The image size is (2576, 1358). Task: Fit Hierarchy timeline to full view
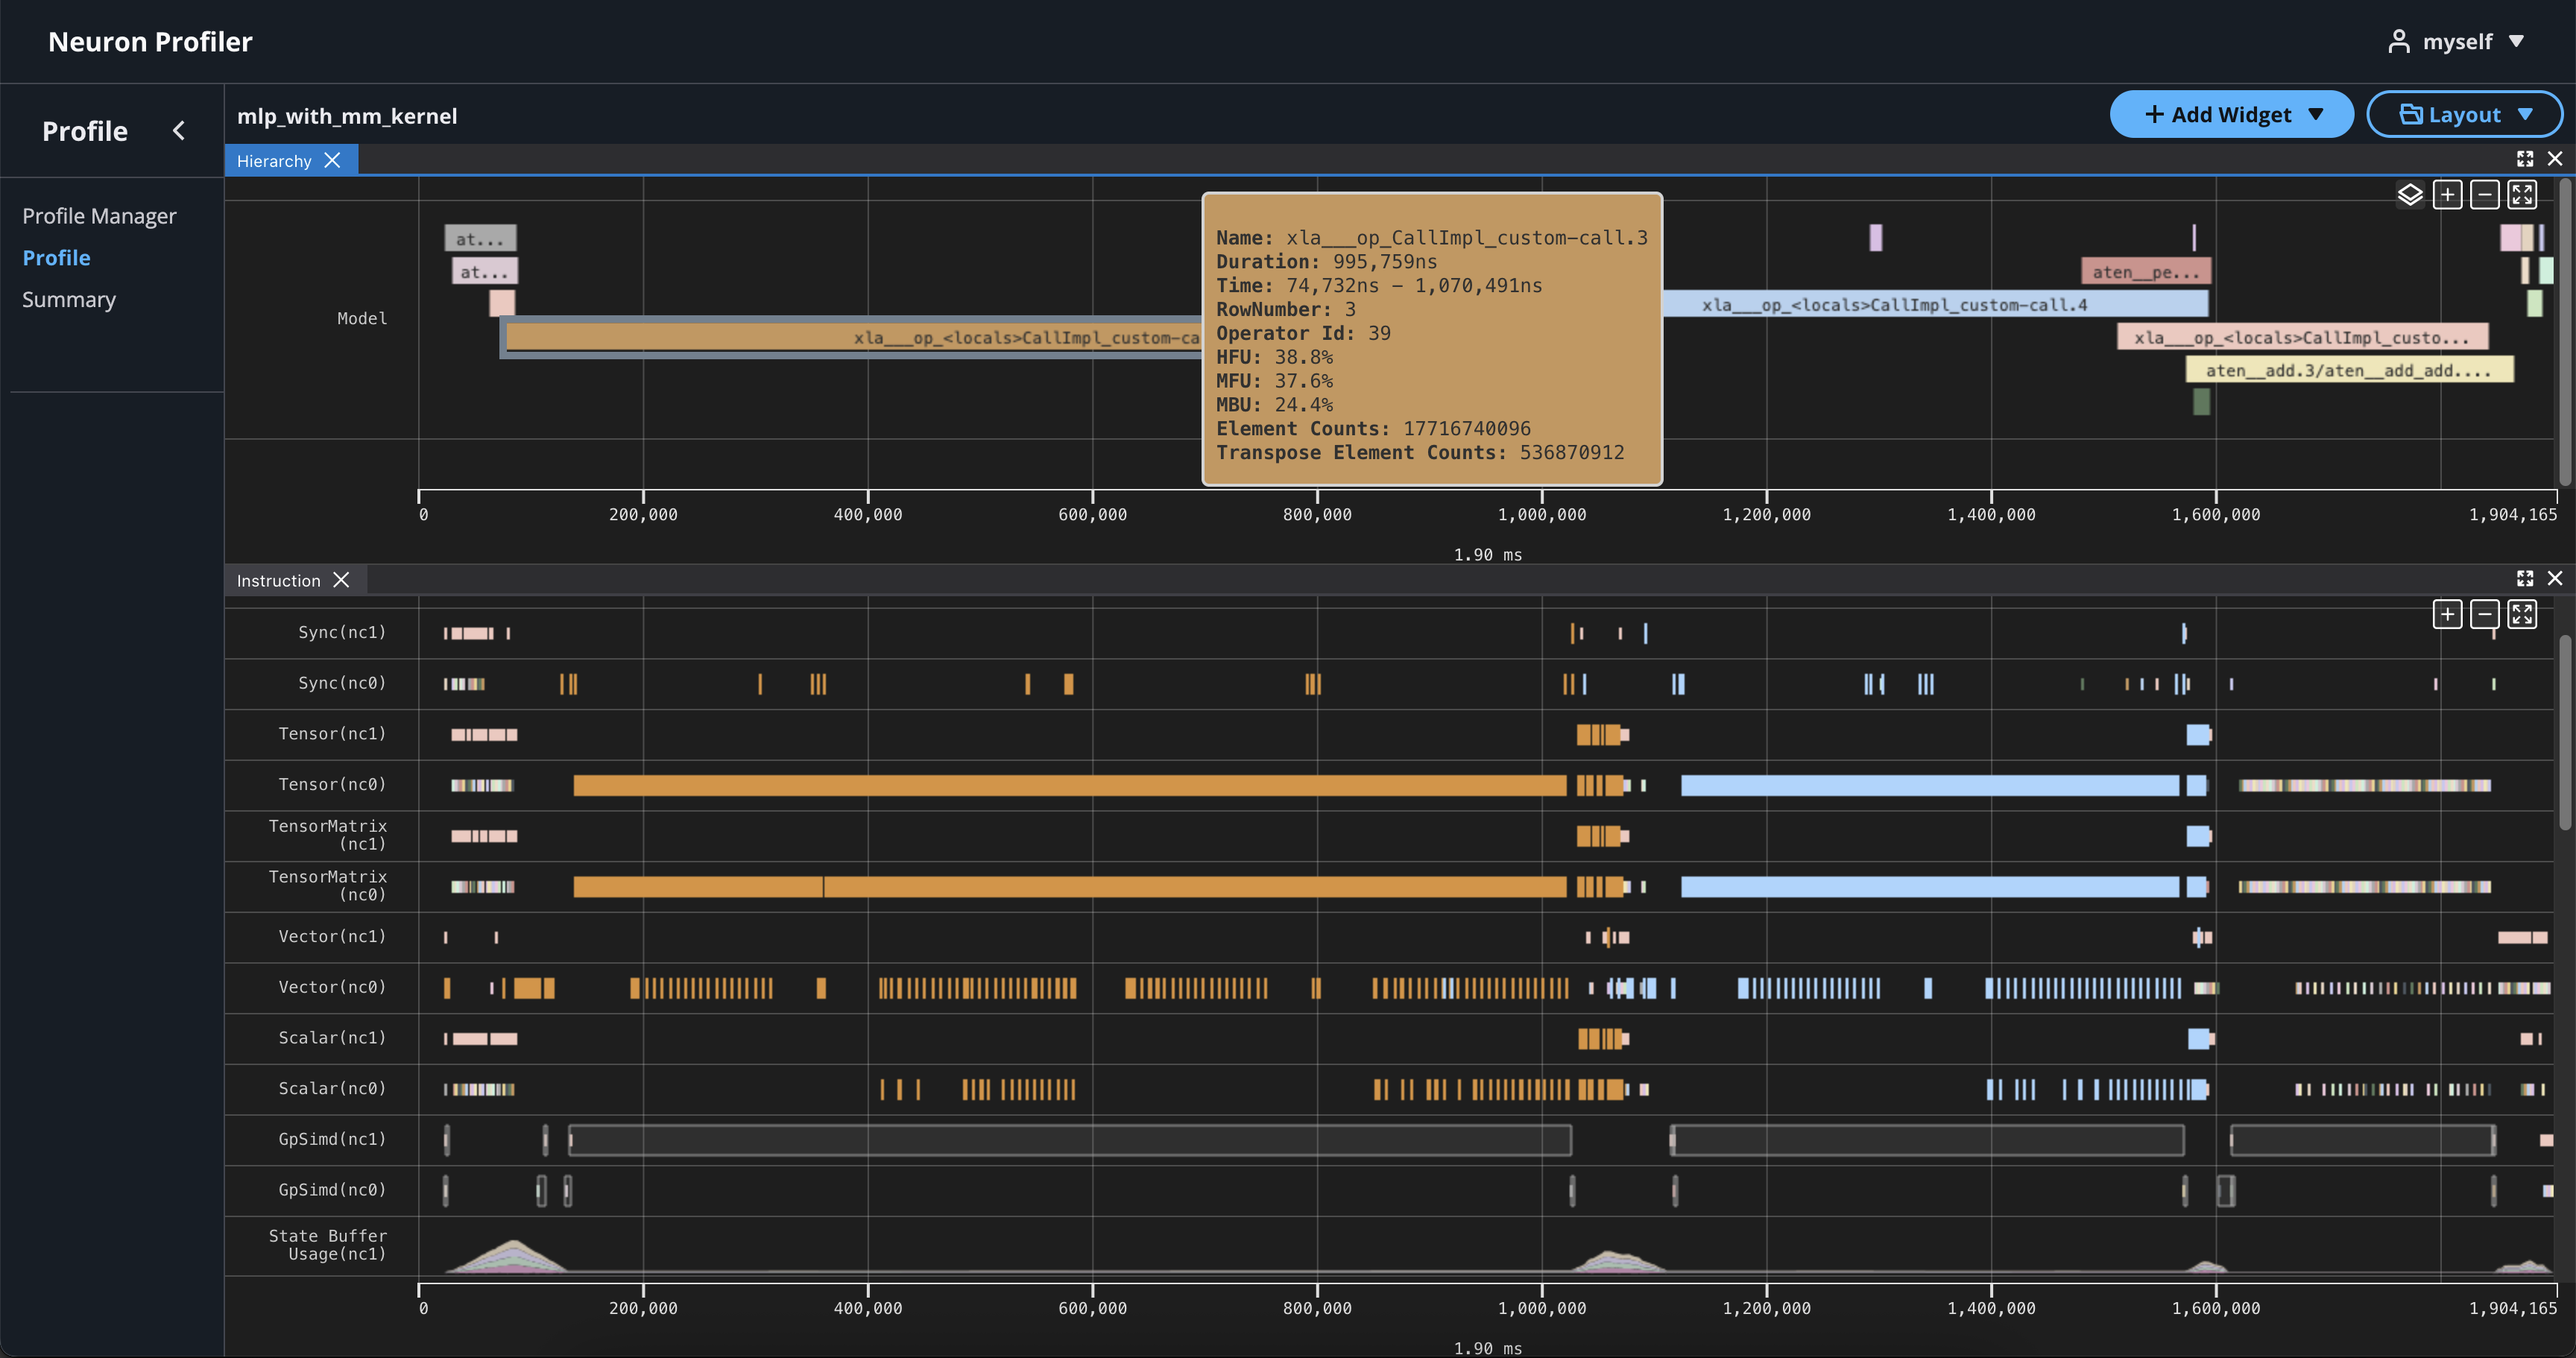[2521, 195]
